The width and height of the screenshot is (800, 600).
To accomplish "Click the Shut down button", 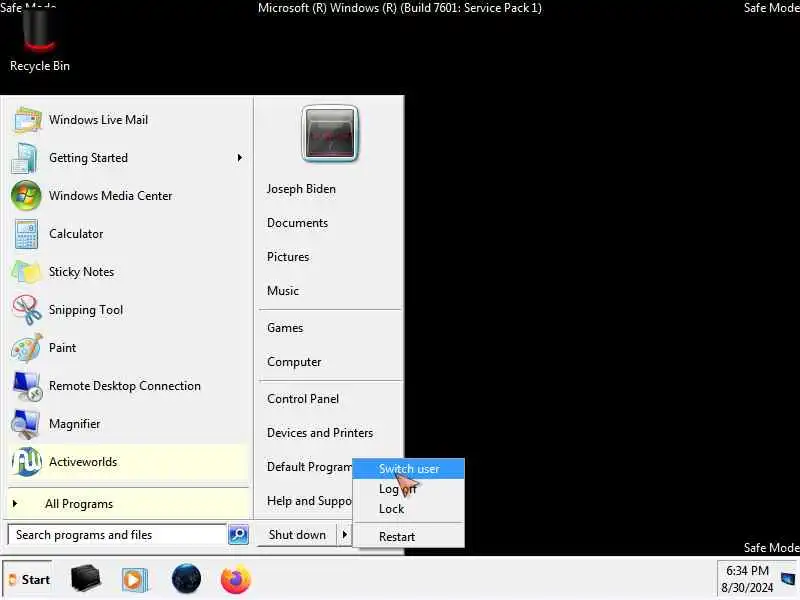I will coord(297,535).
